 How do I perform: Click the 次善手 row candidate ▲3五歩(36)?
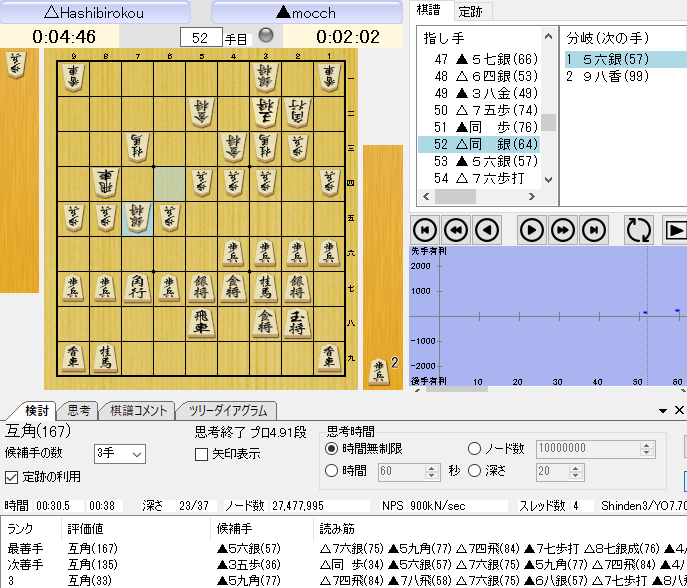click(x=249, y=564)
